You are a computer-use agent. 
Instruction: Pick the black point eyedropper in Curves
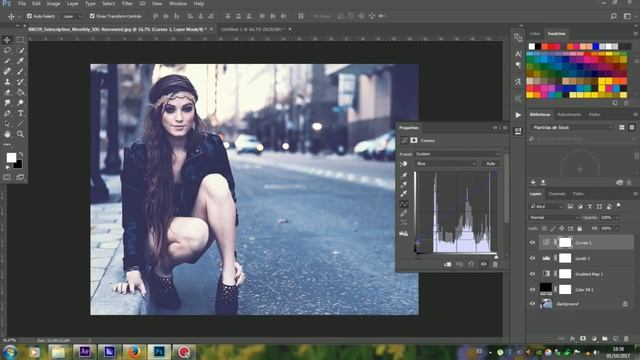pos(404,175)
